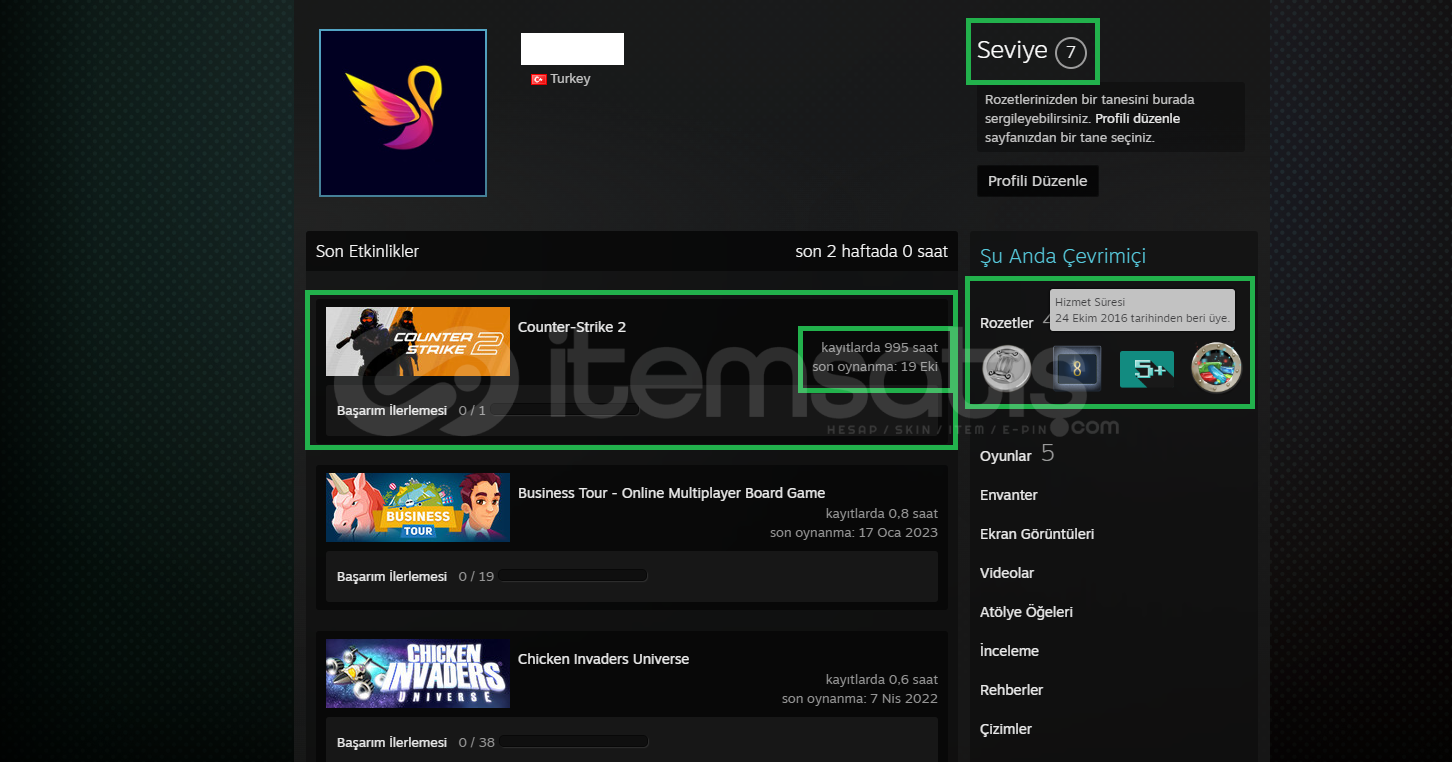Open Business Tour - Online Multiplayer Board Game title
The height and width of the screenshot is (762, 1452).
(672, 493)
